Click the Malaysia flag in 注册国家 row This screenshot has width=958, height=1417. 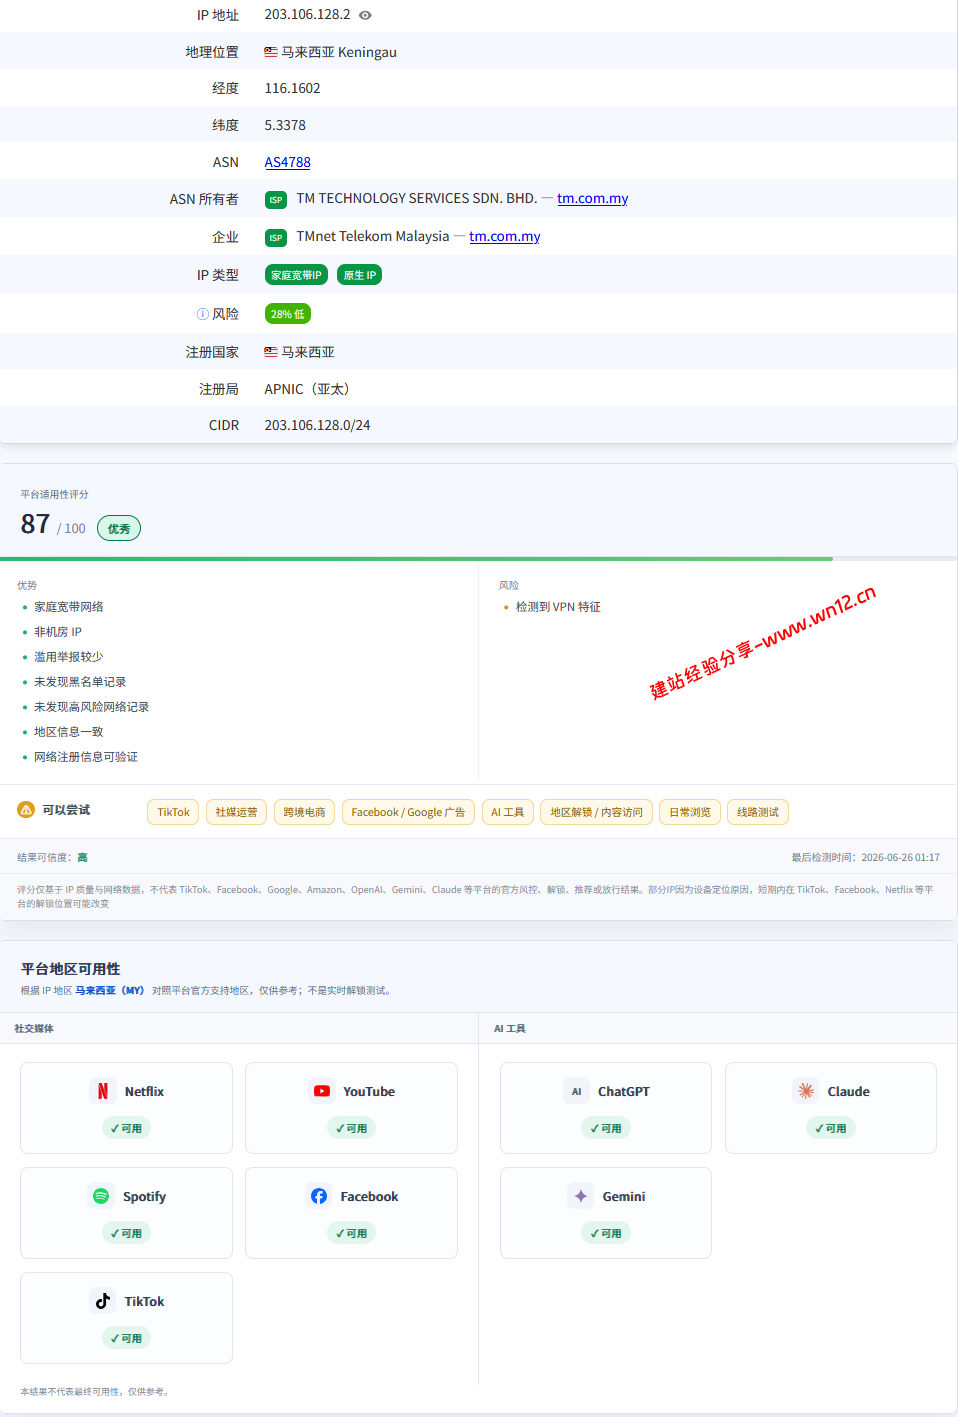click(x=271, y=352)
